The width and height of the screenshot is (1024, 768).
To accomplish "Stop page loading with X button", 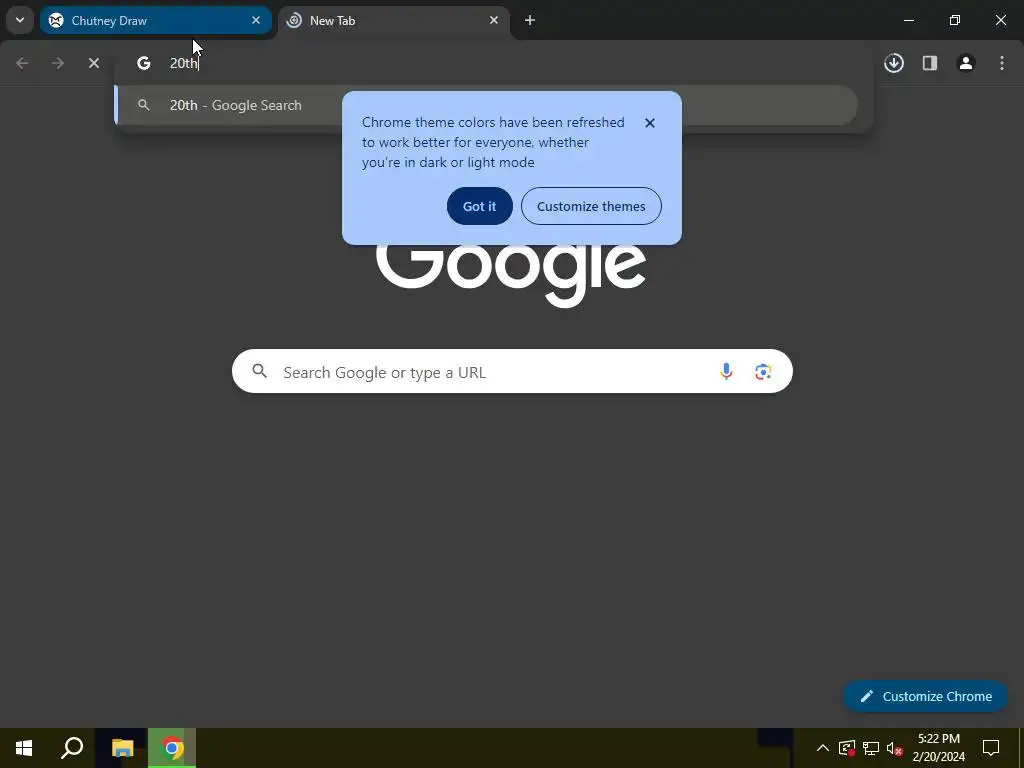I will [x=94, y=63].
